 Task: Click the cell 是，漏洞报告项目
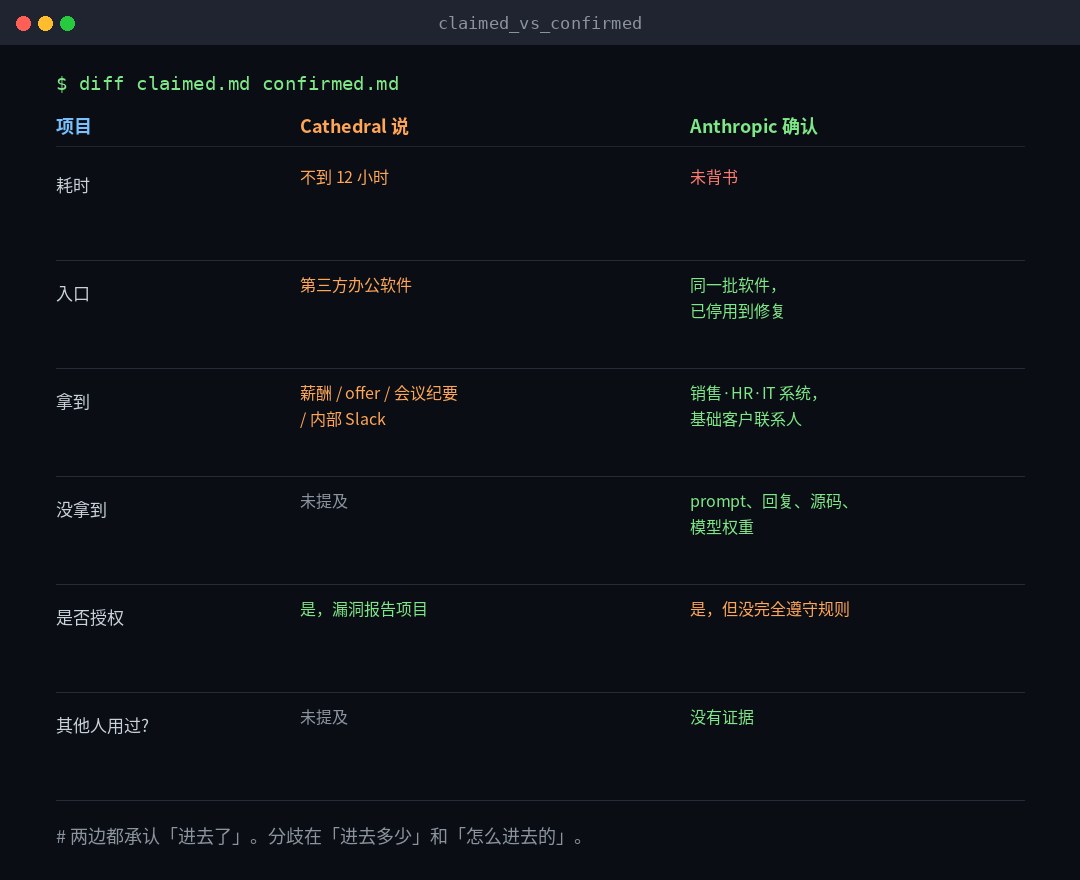364,609
